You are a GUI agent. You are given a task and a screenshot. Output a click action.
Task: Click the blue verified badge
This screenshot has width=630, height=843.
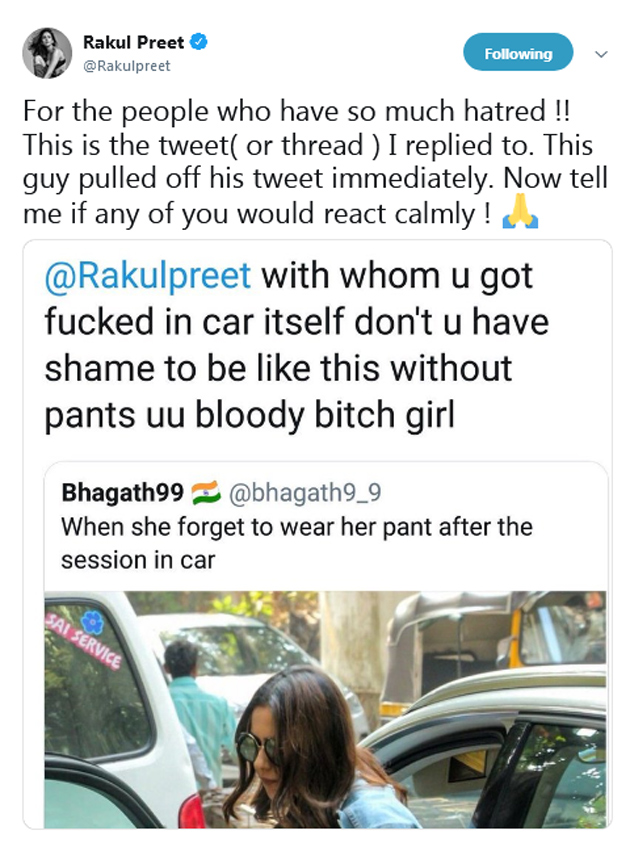pos(199,43)
